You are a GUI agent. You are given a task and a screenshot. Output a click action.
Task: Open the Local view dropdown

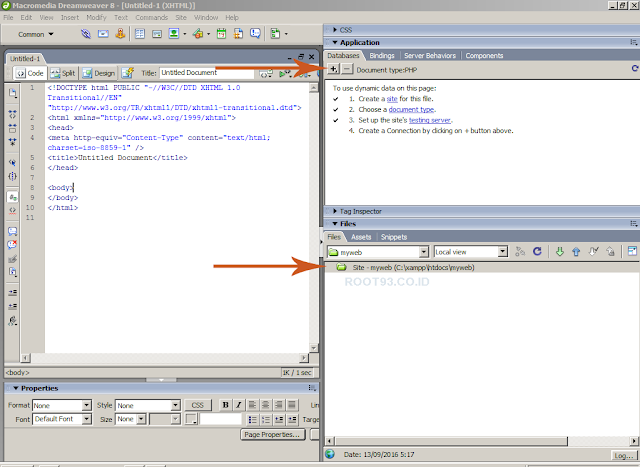coord(503,252)
